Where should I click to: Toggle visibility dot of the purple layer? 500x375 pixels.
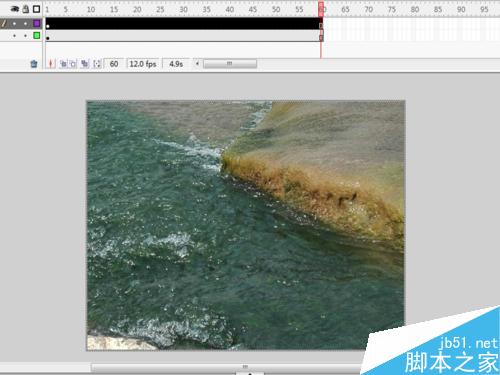click(14, 24)
